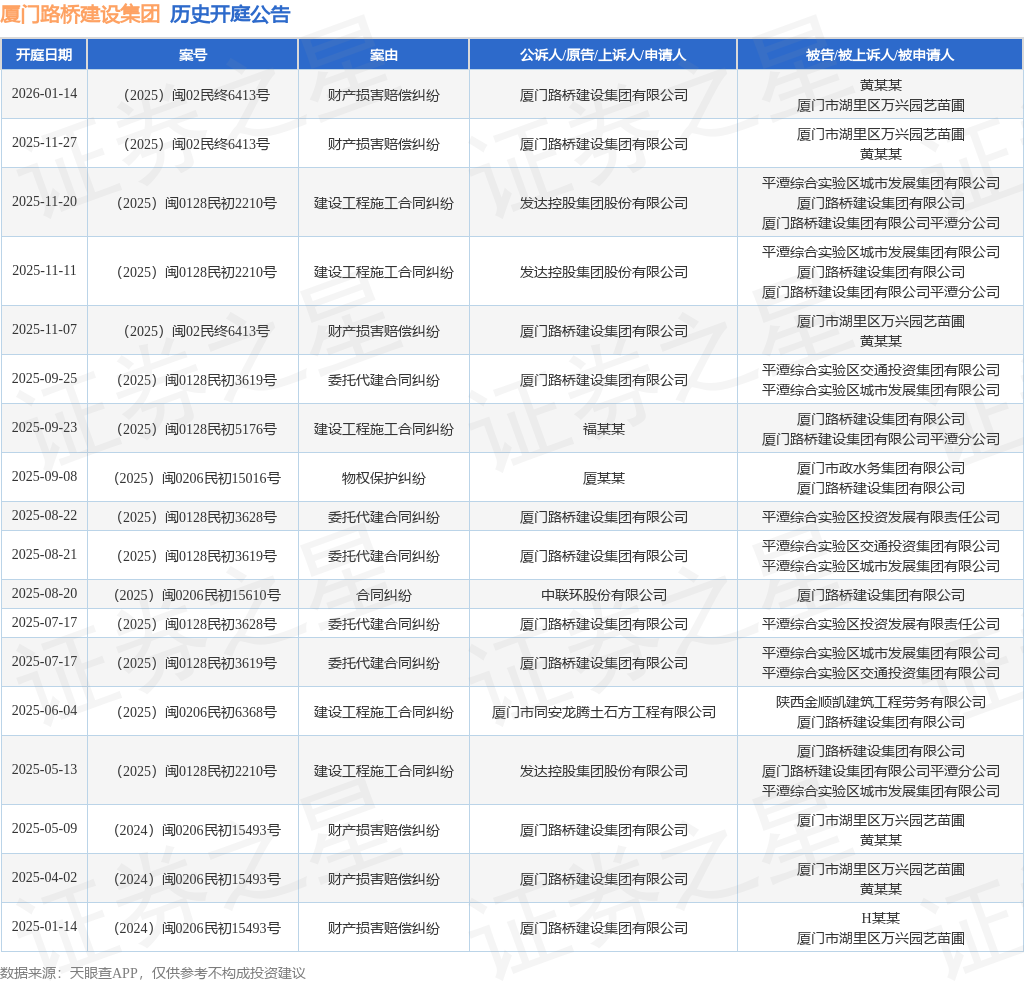The height and width of the screenshot is (982, 1024).
Task: Click plaintiff 厦某某
Action: coord(603,478)
